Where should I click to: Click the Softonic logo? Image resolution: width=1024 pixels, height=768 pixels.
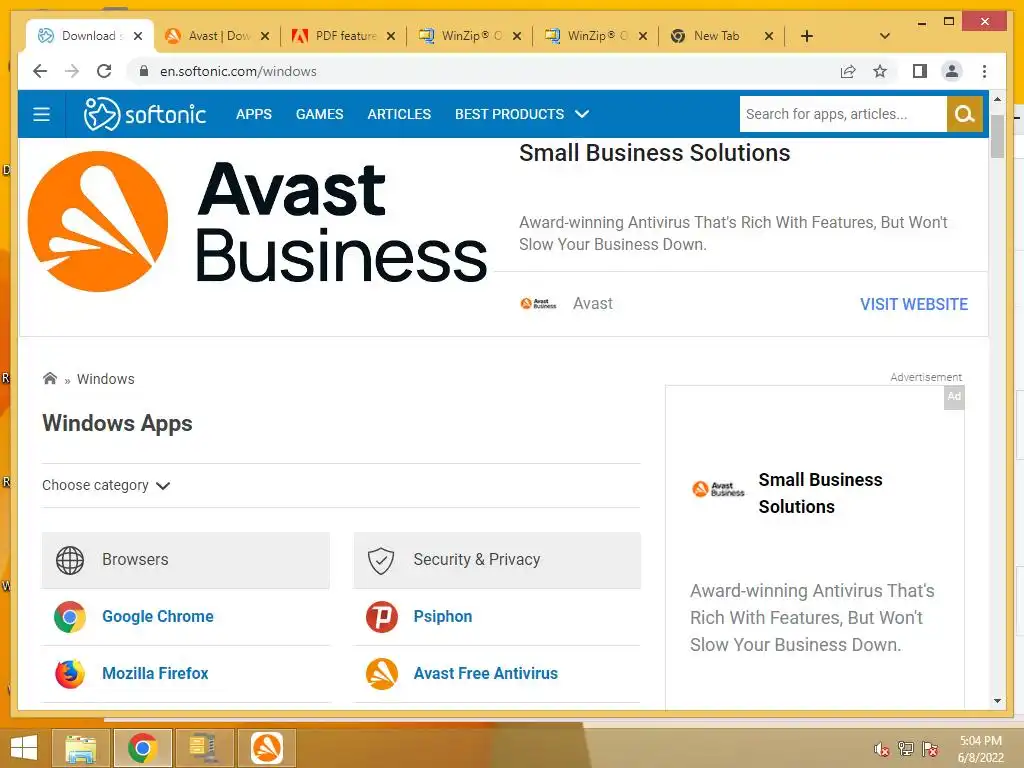pos(145,114)
